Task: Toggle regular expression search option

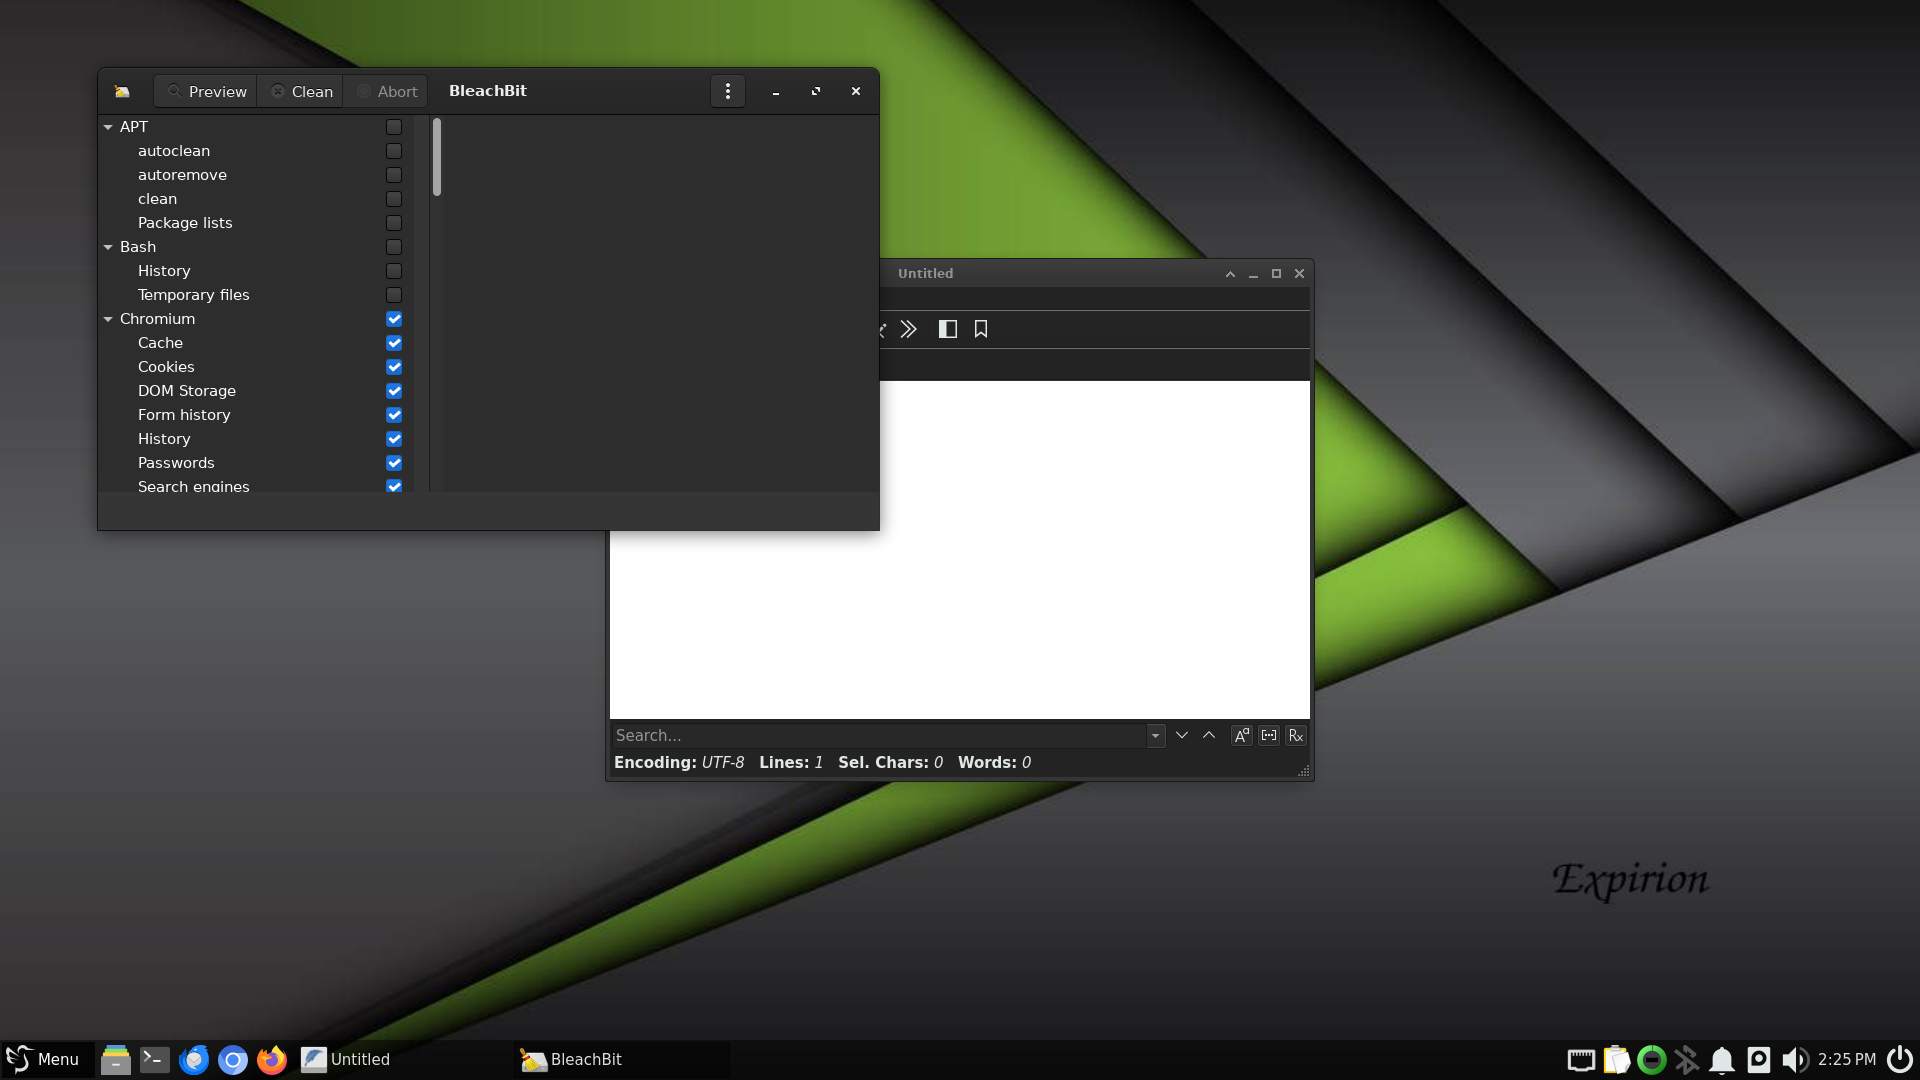Action: click(1296, 735)
